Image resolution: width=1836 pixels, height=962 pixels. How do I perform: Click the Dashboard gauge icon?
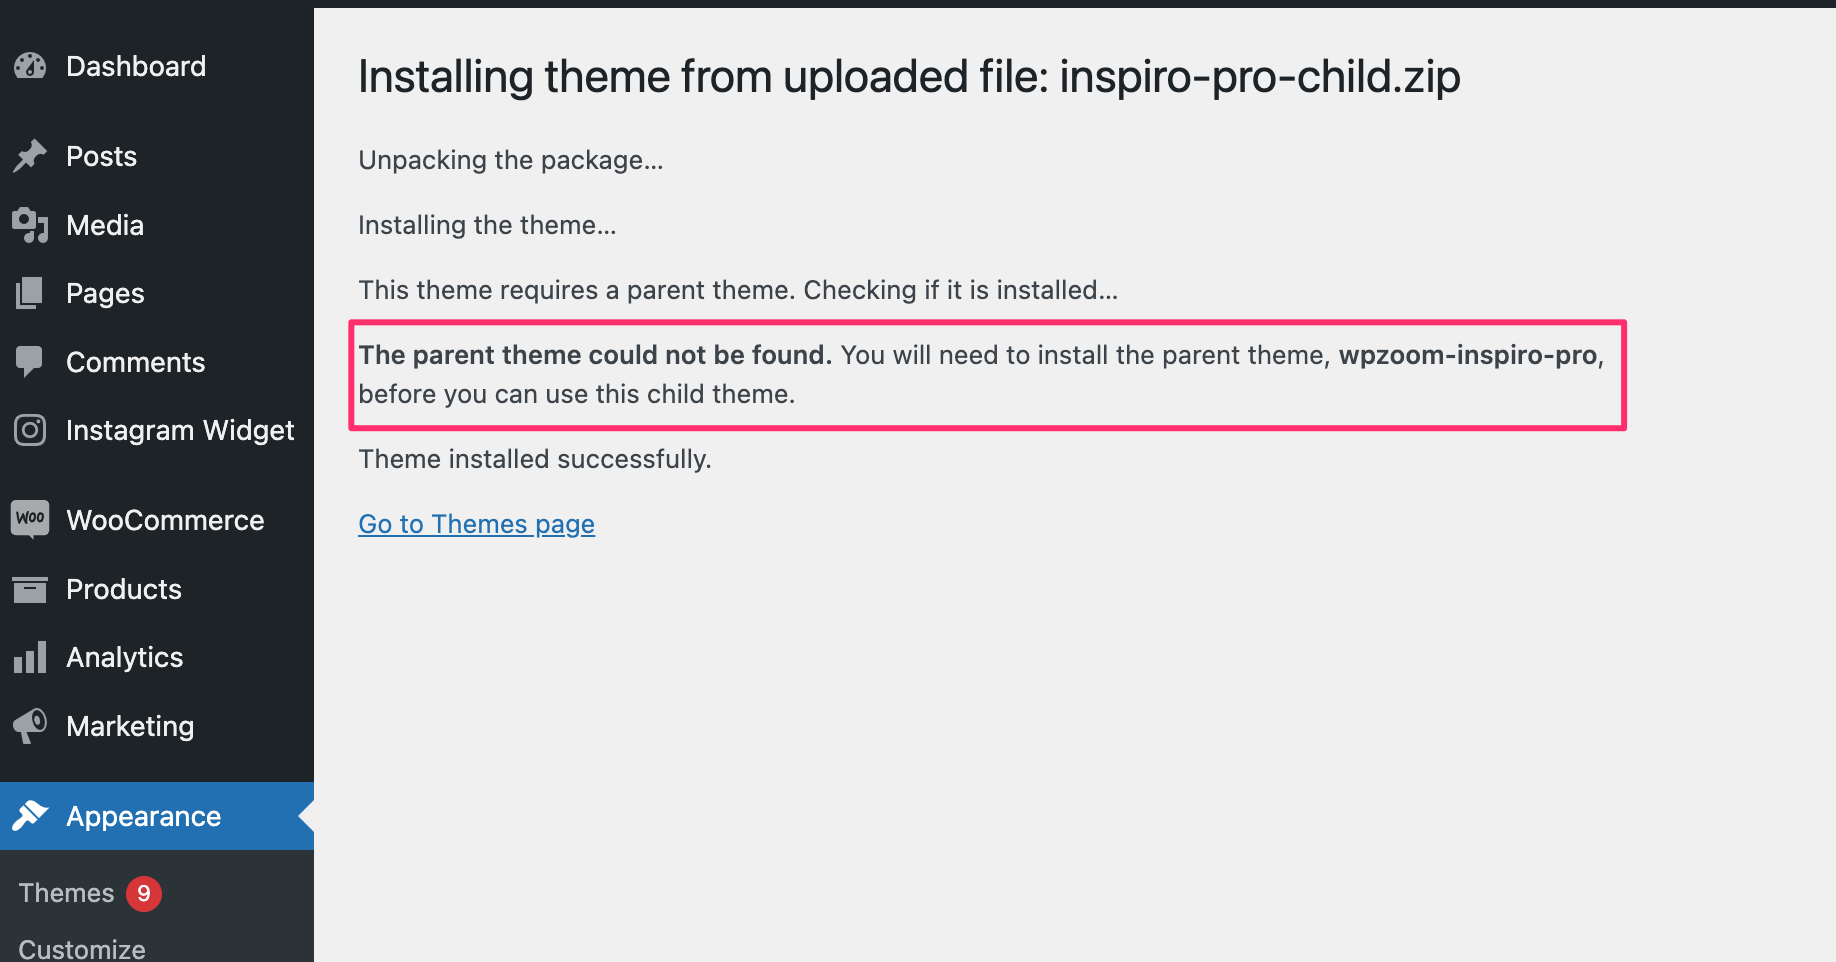[x=30, y=66]
